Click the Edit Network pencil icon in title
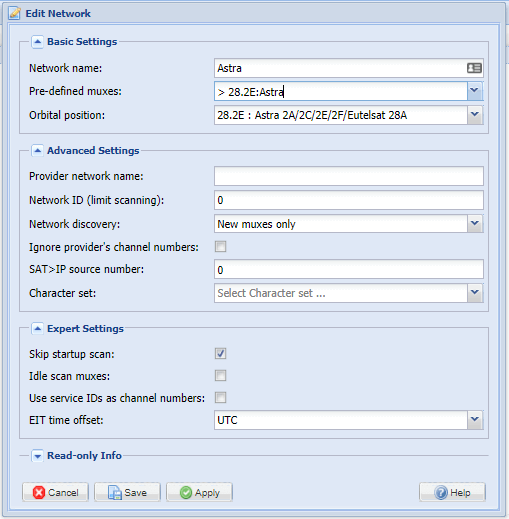Viewport: 509px width, 519px height. (x=15, y=13)
